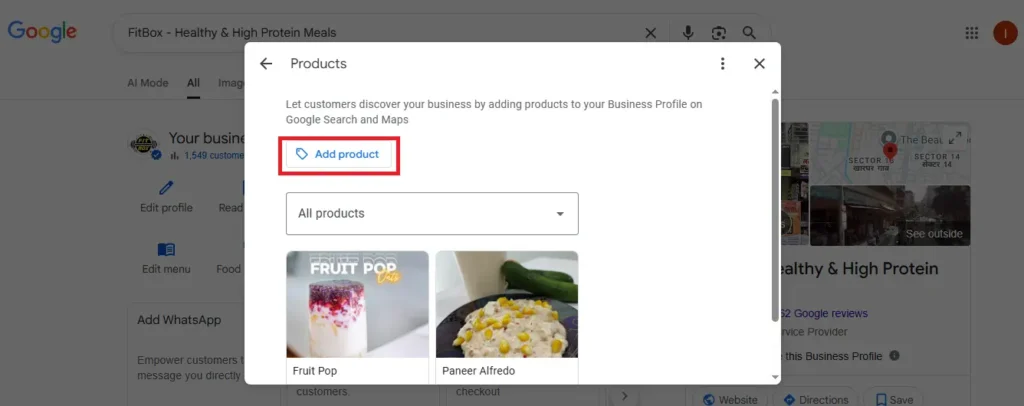This screenshot has height=406, width=1024.
Task: Close the Products dialog with X
Action: (759, 63)
